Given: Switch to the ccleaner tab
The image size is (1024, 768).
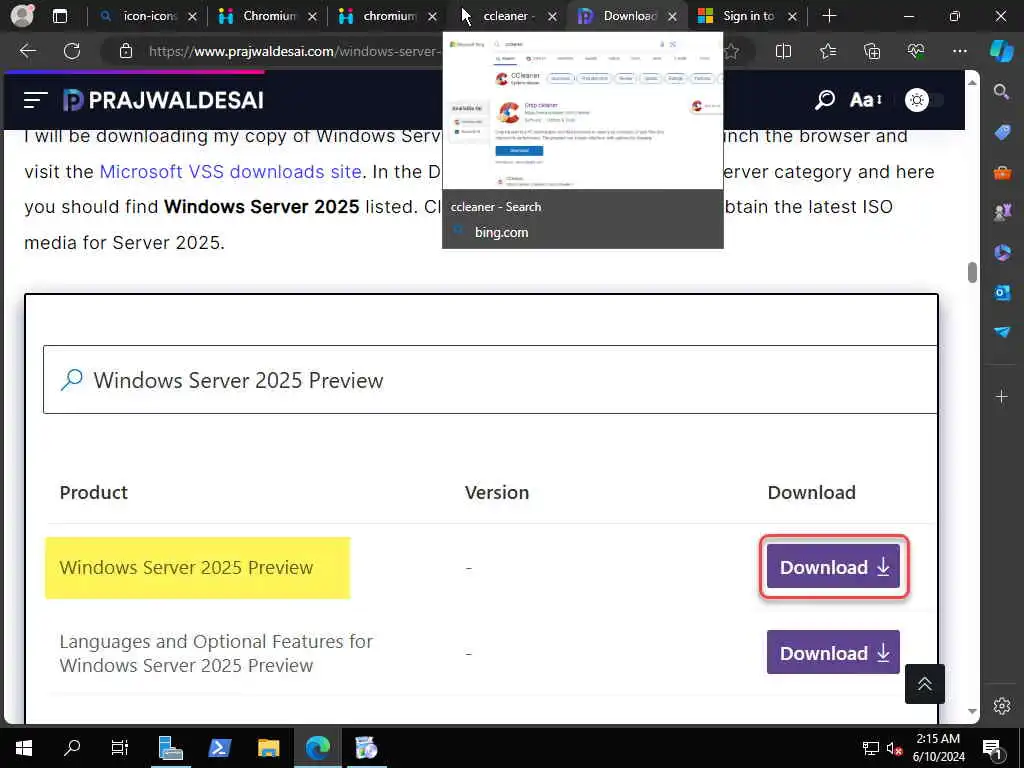Looking at the screenshot, I should tap(509, 16).
